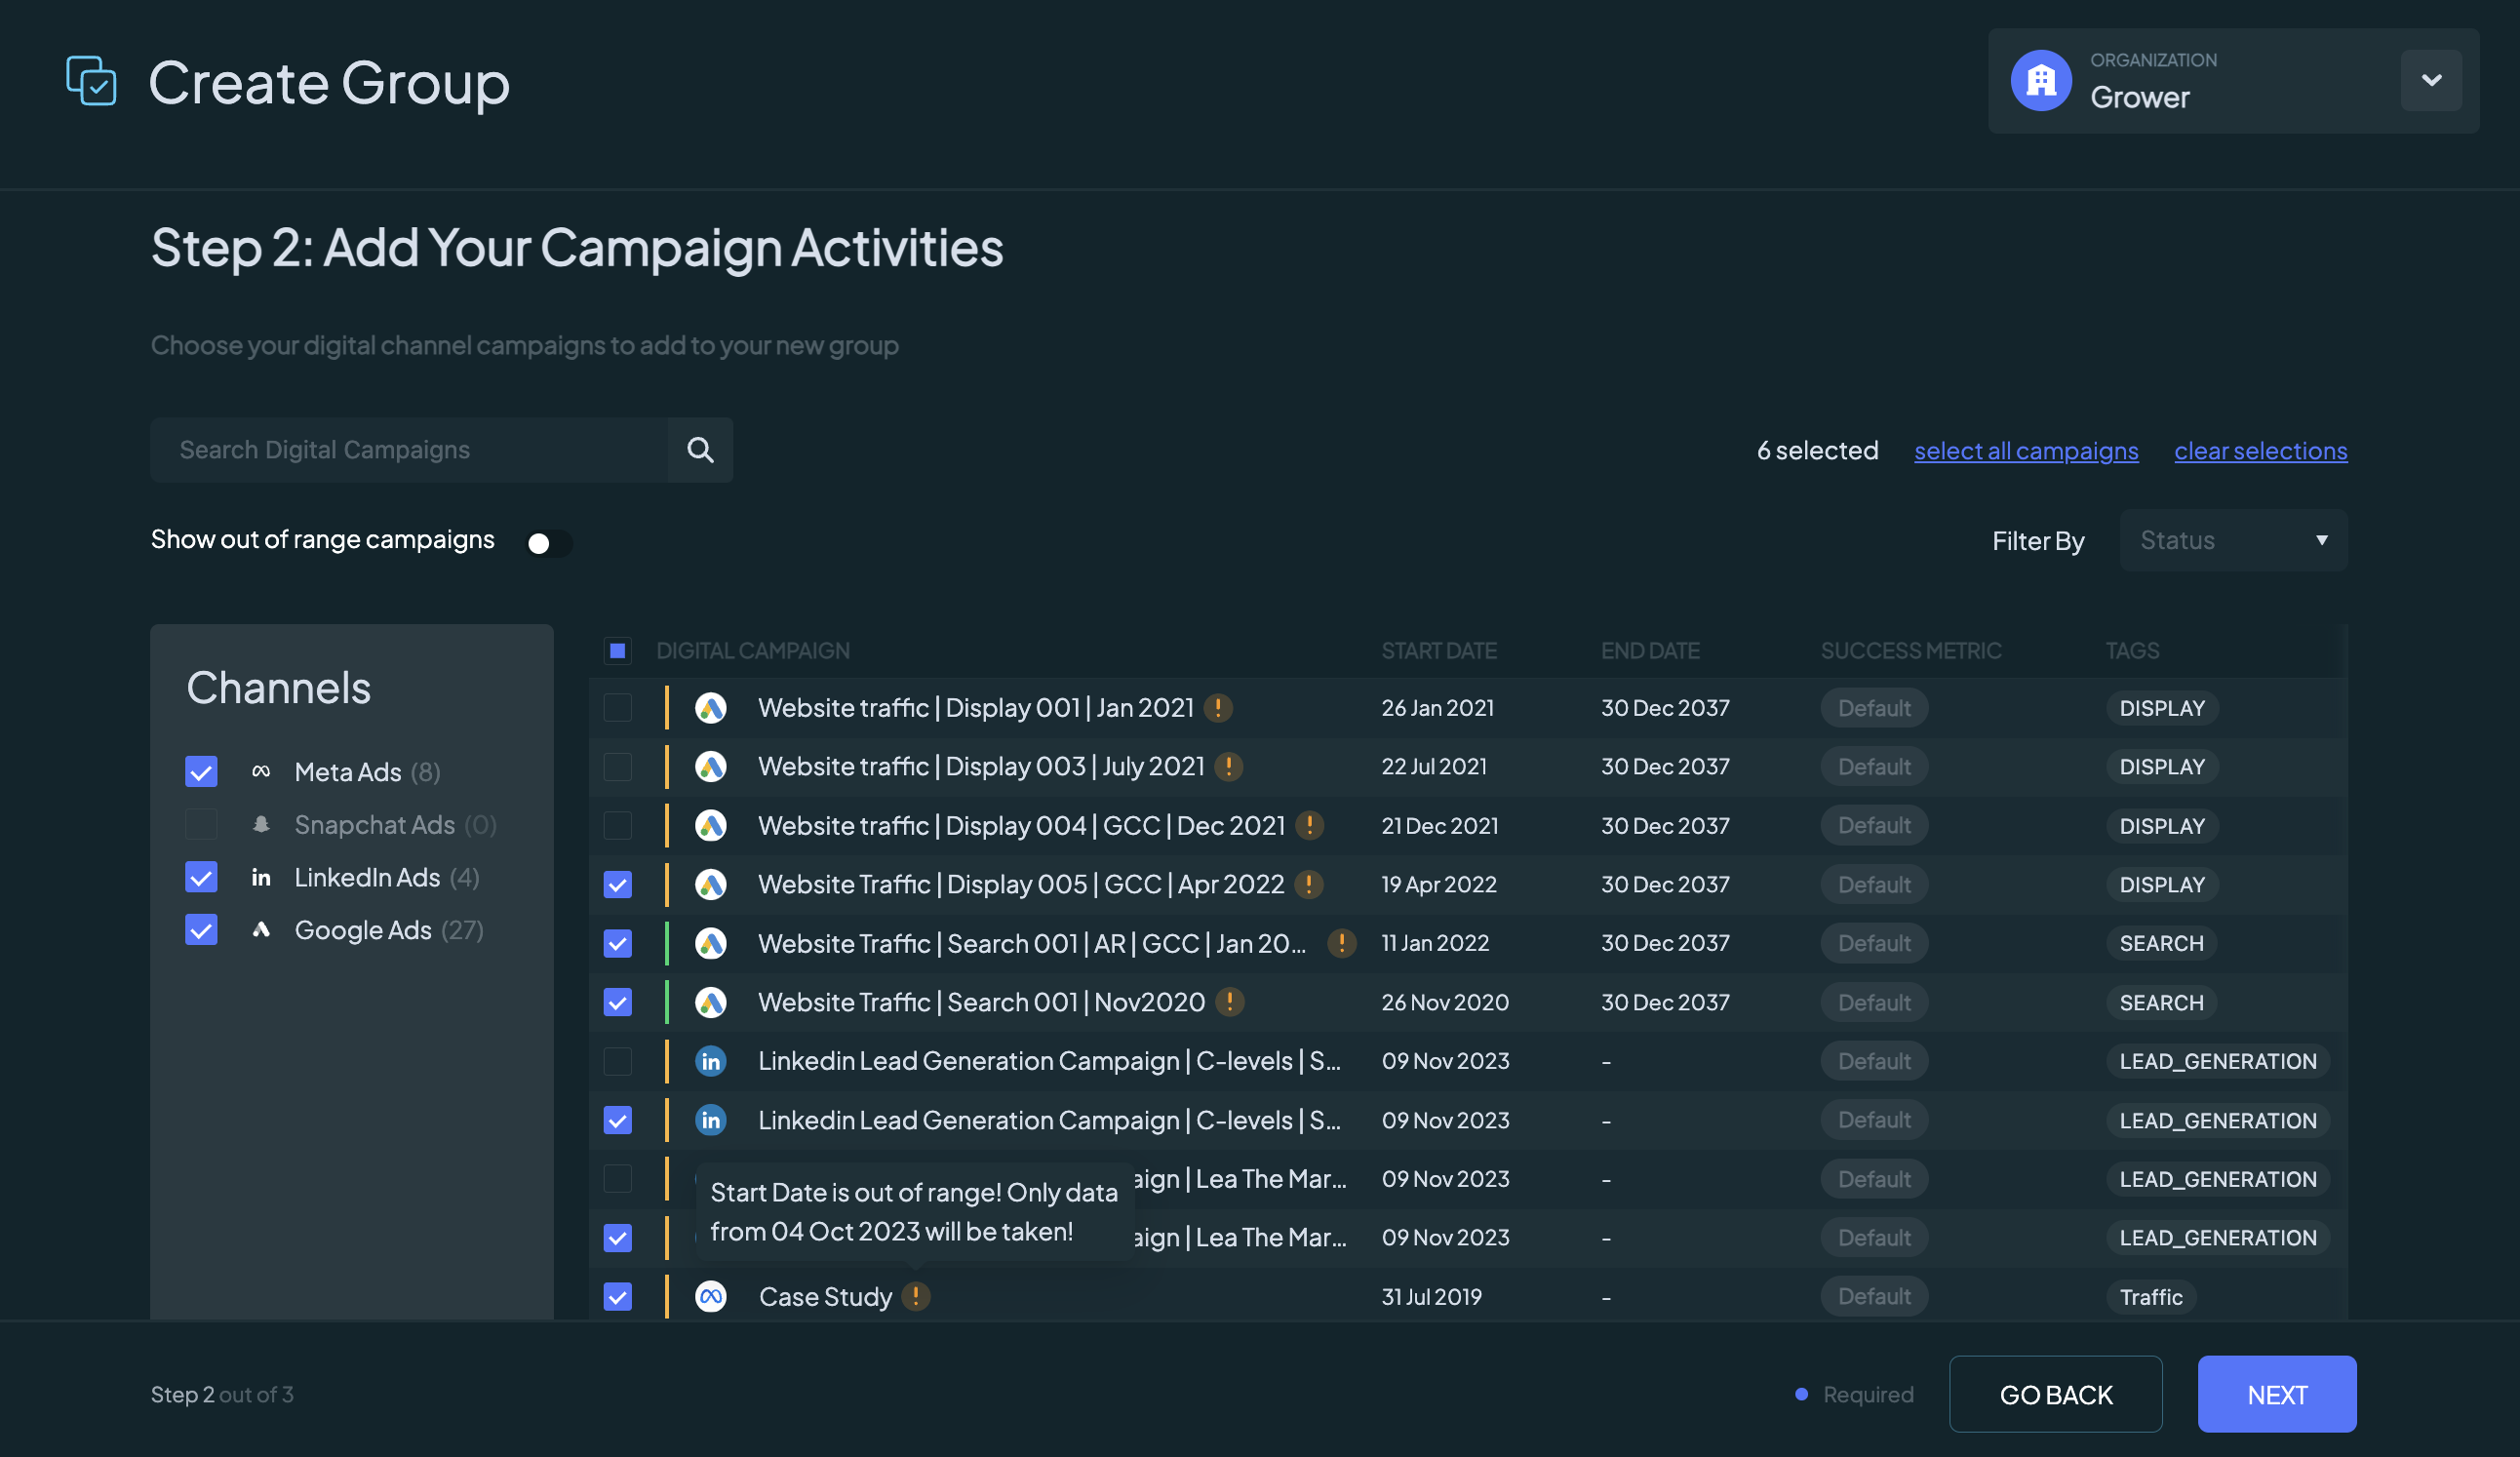The image size is (2520, 1457).
Task: Click warning icon next to Search 001 Nov2020
Action: pos(1229,1002)
